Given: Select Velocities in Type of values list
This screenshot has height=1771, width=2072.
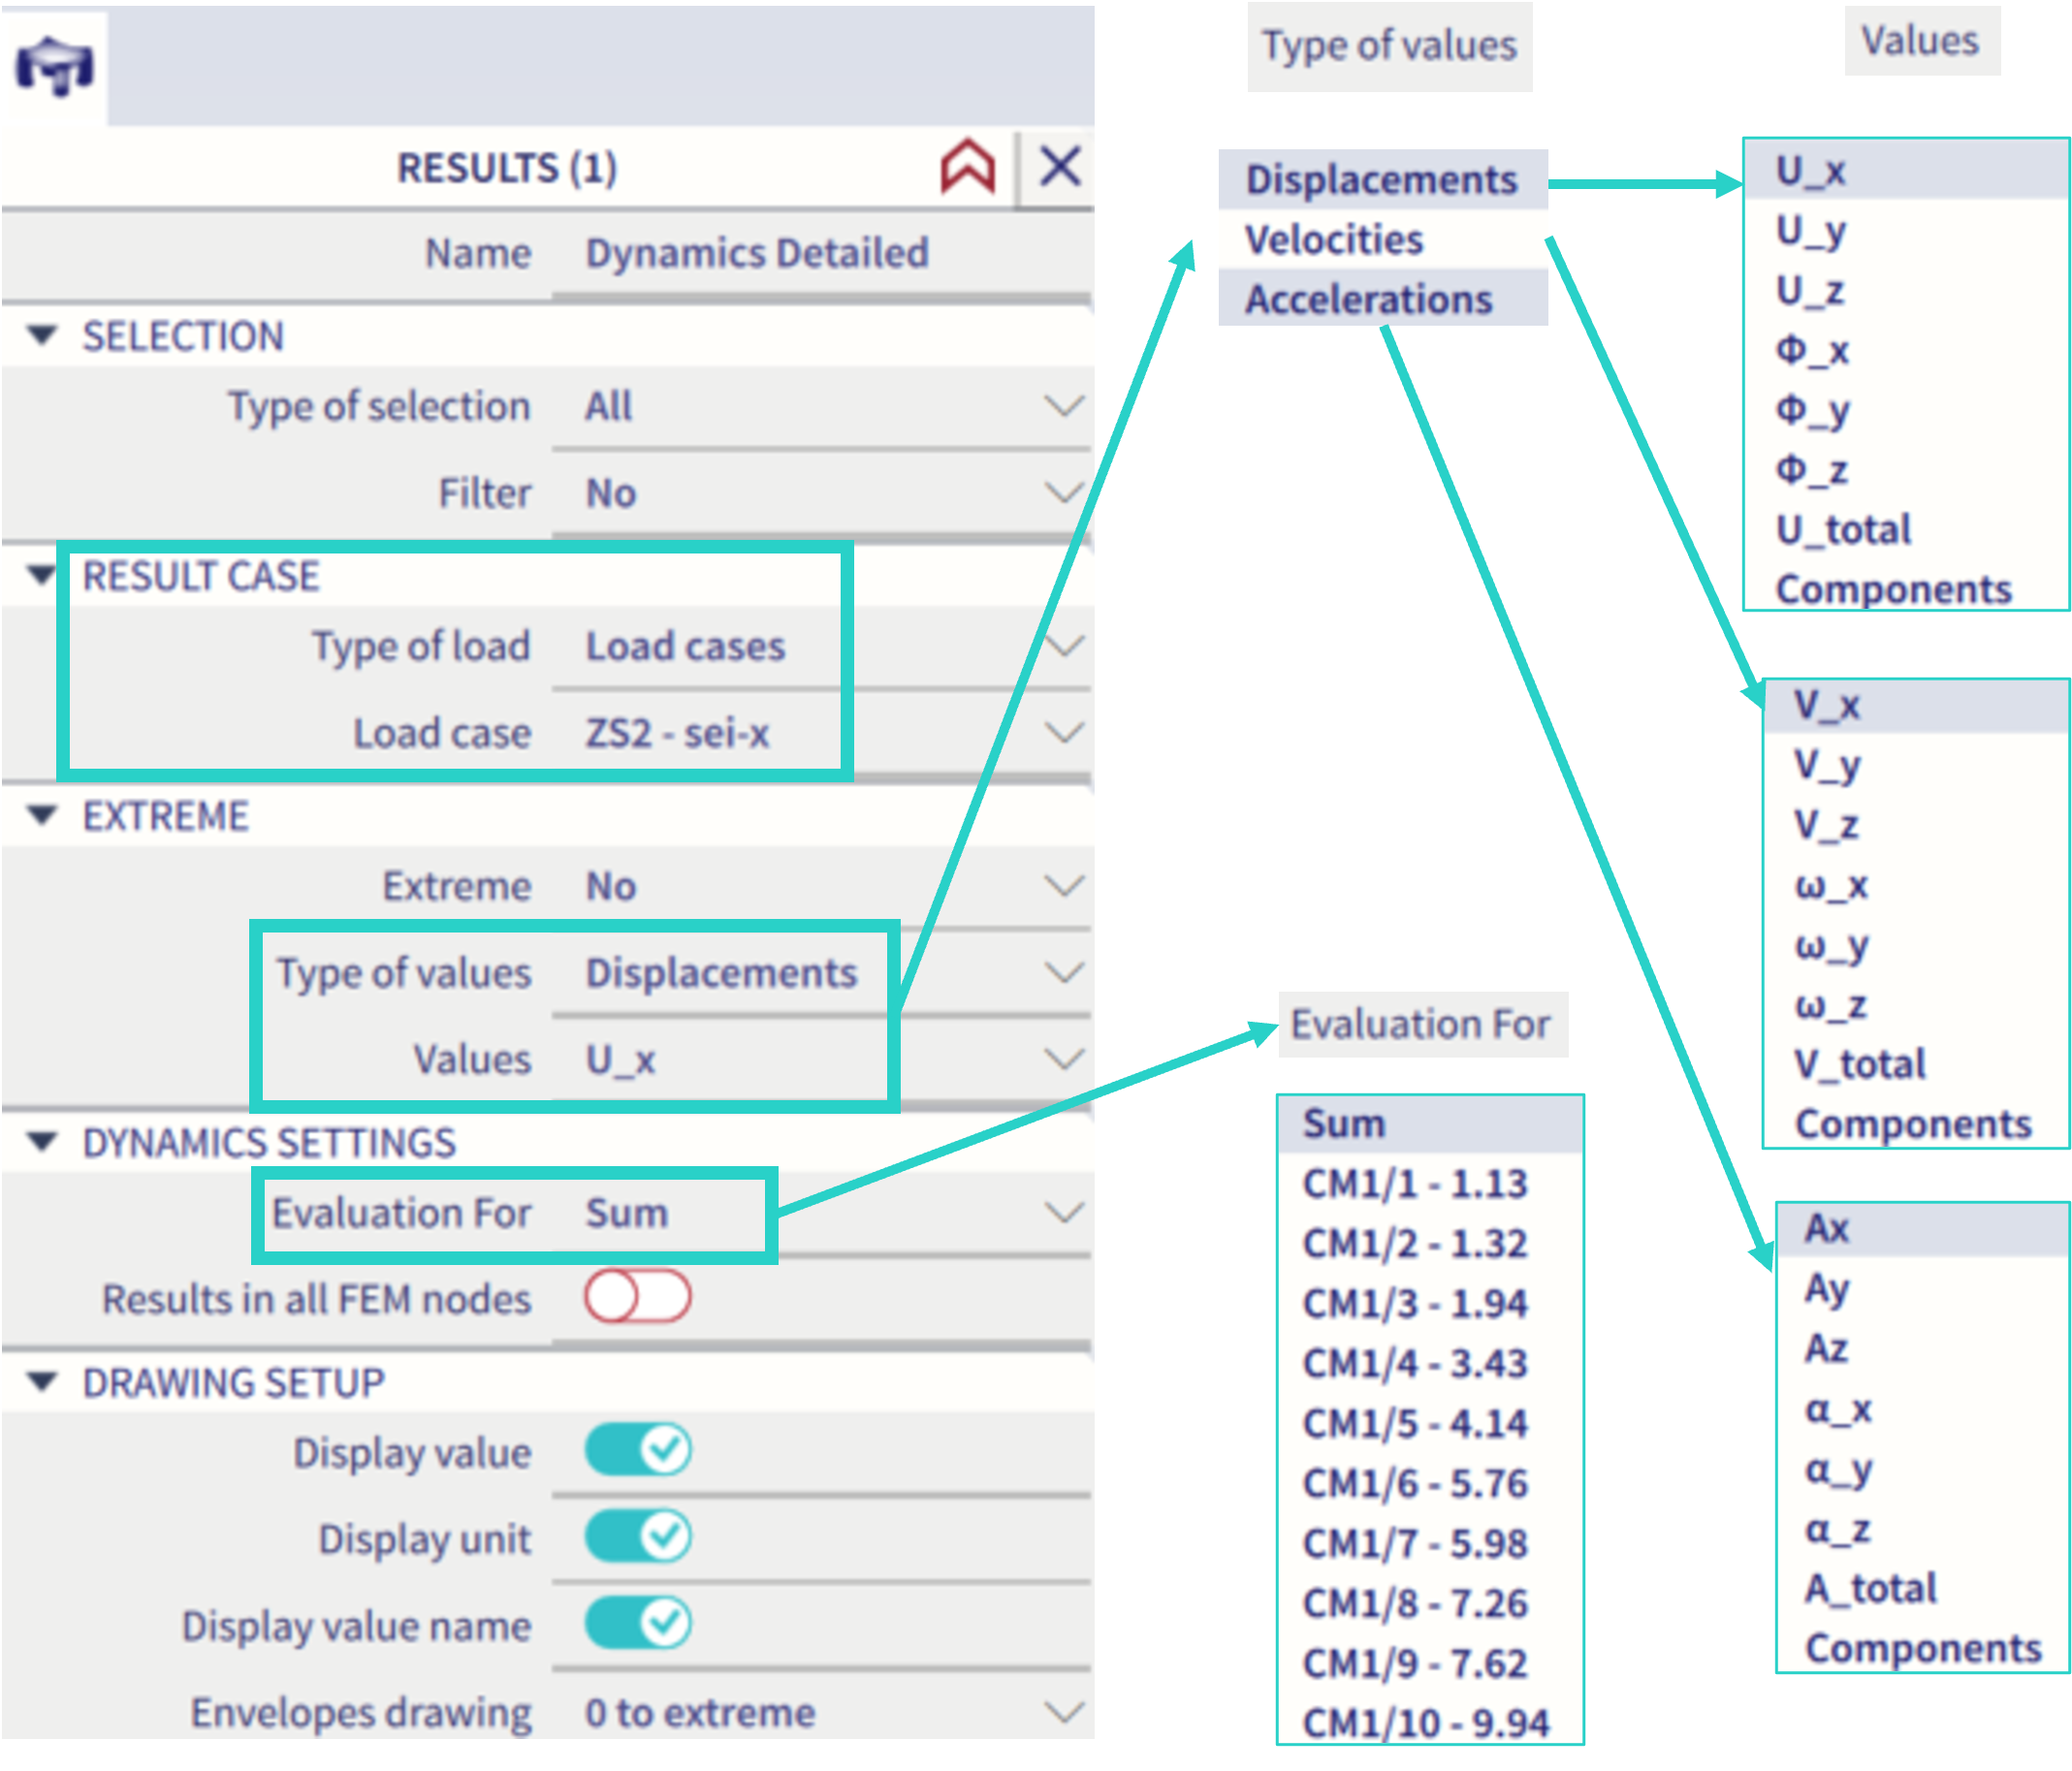Looking at the screenshot, I should pyautogui.click(x=1382, y=240).
